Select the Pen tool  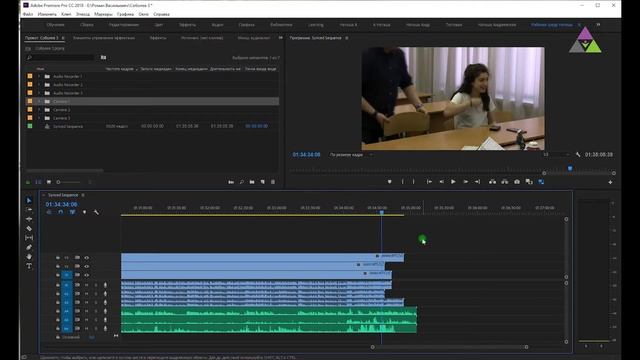[x=29, y=247]
